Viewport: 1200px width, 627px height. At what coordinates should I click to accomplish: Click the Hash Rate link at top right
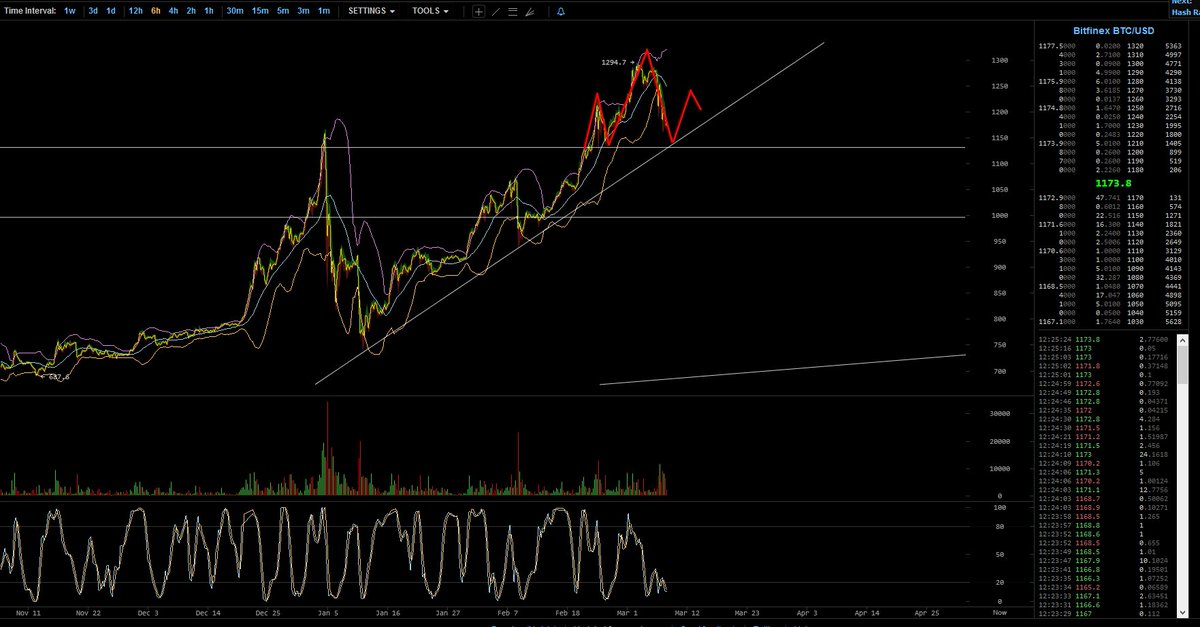pyautogui.click(x=1186, y=15)
